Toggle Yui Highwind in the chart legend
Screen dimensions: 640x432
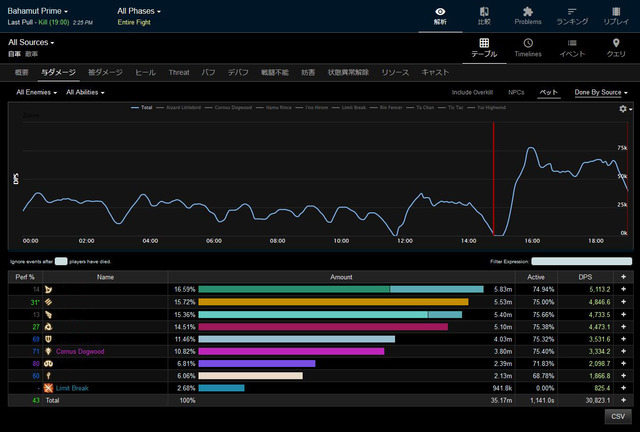tap(486, 108)
